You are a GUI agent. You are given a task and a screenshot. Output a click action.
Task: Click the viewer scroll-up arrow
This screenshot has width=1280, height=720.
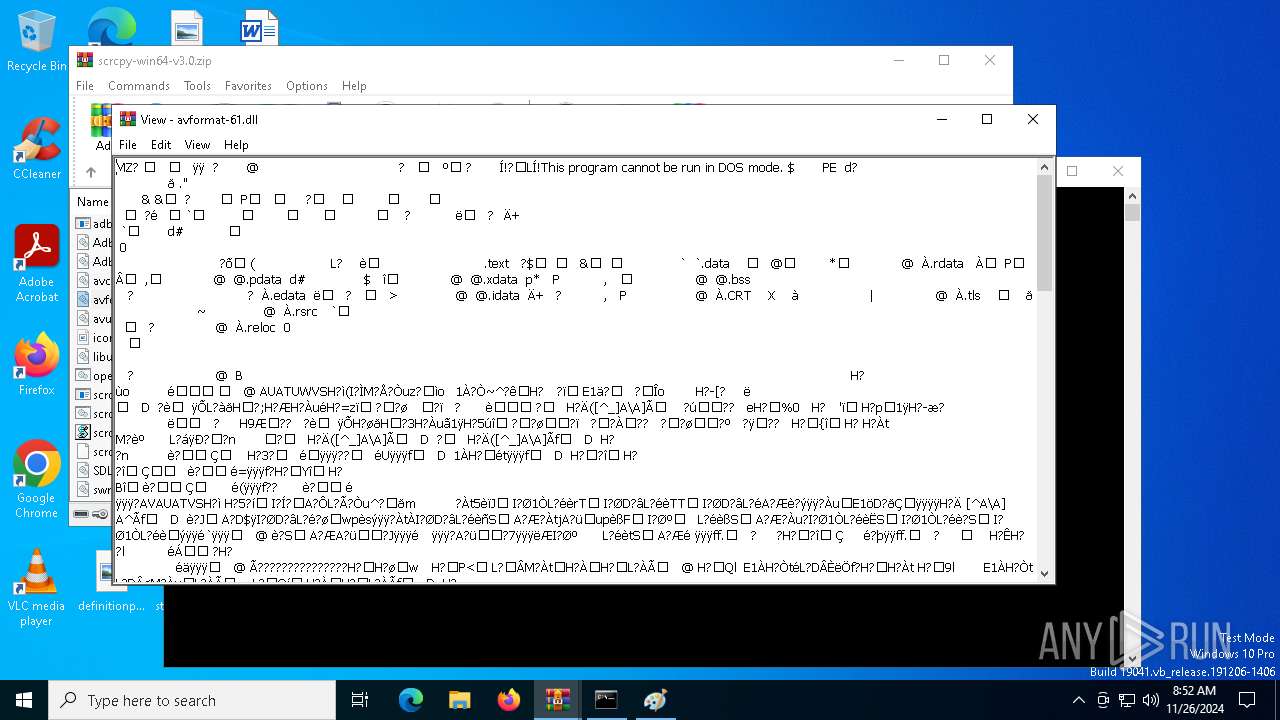coord(1045,166)
